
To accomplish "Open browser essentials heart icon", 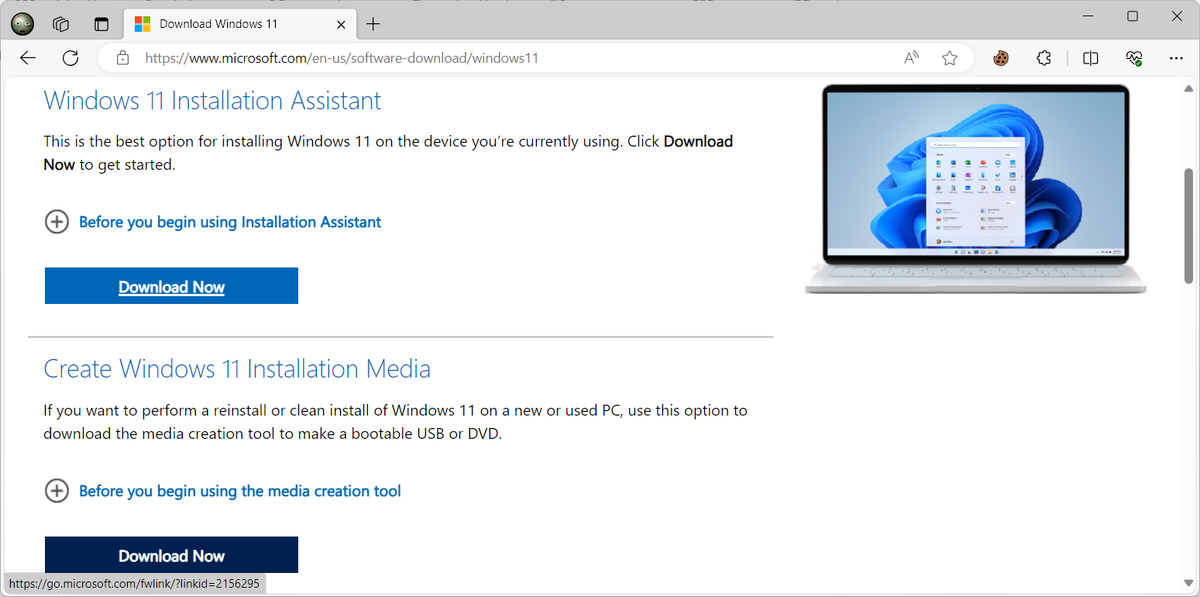I will tap(1134, 58).
